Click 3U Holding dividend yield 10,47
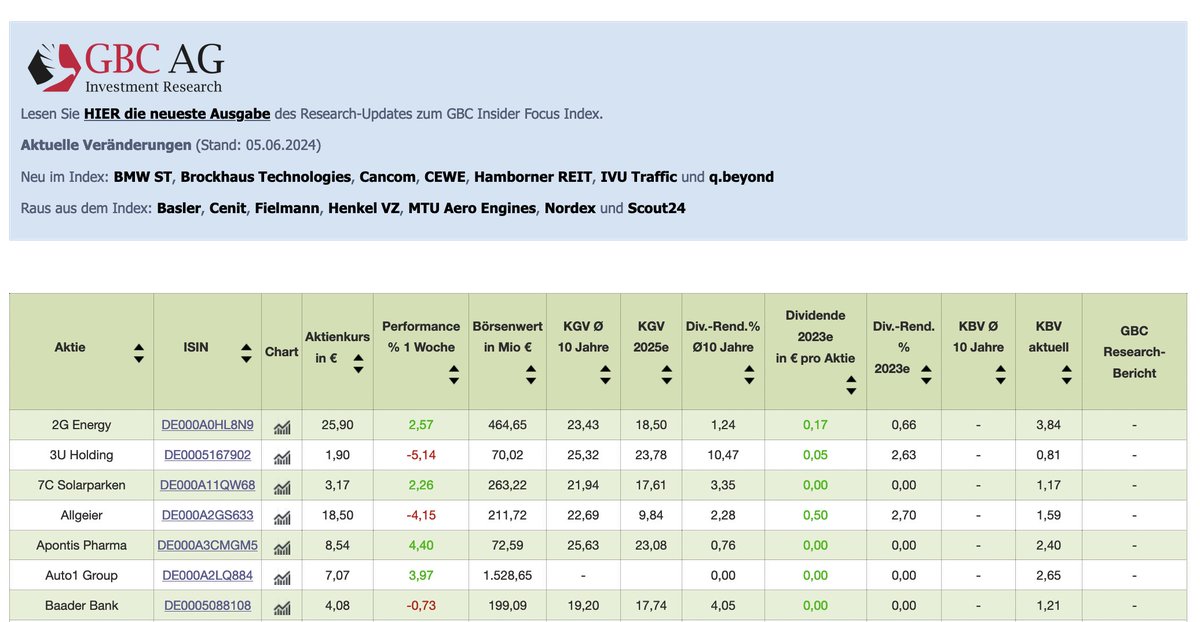Viewport: 1200px width, 622px height. pyautogui.click(x=722, y=455)
